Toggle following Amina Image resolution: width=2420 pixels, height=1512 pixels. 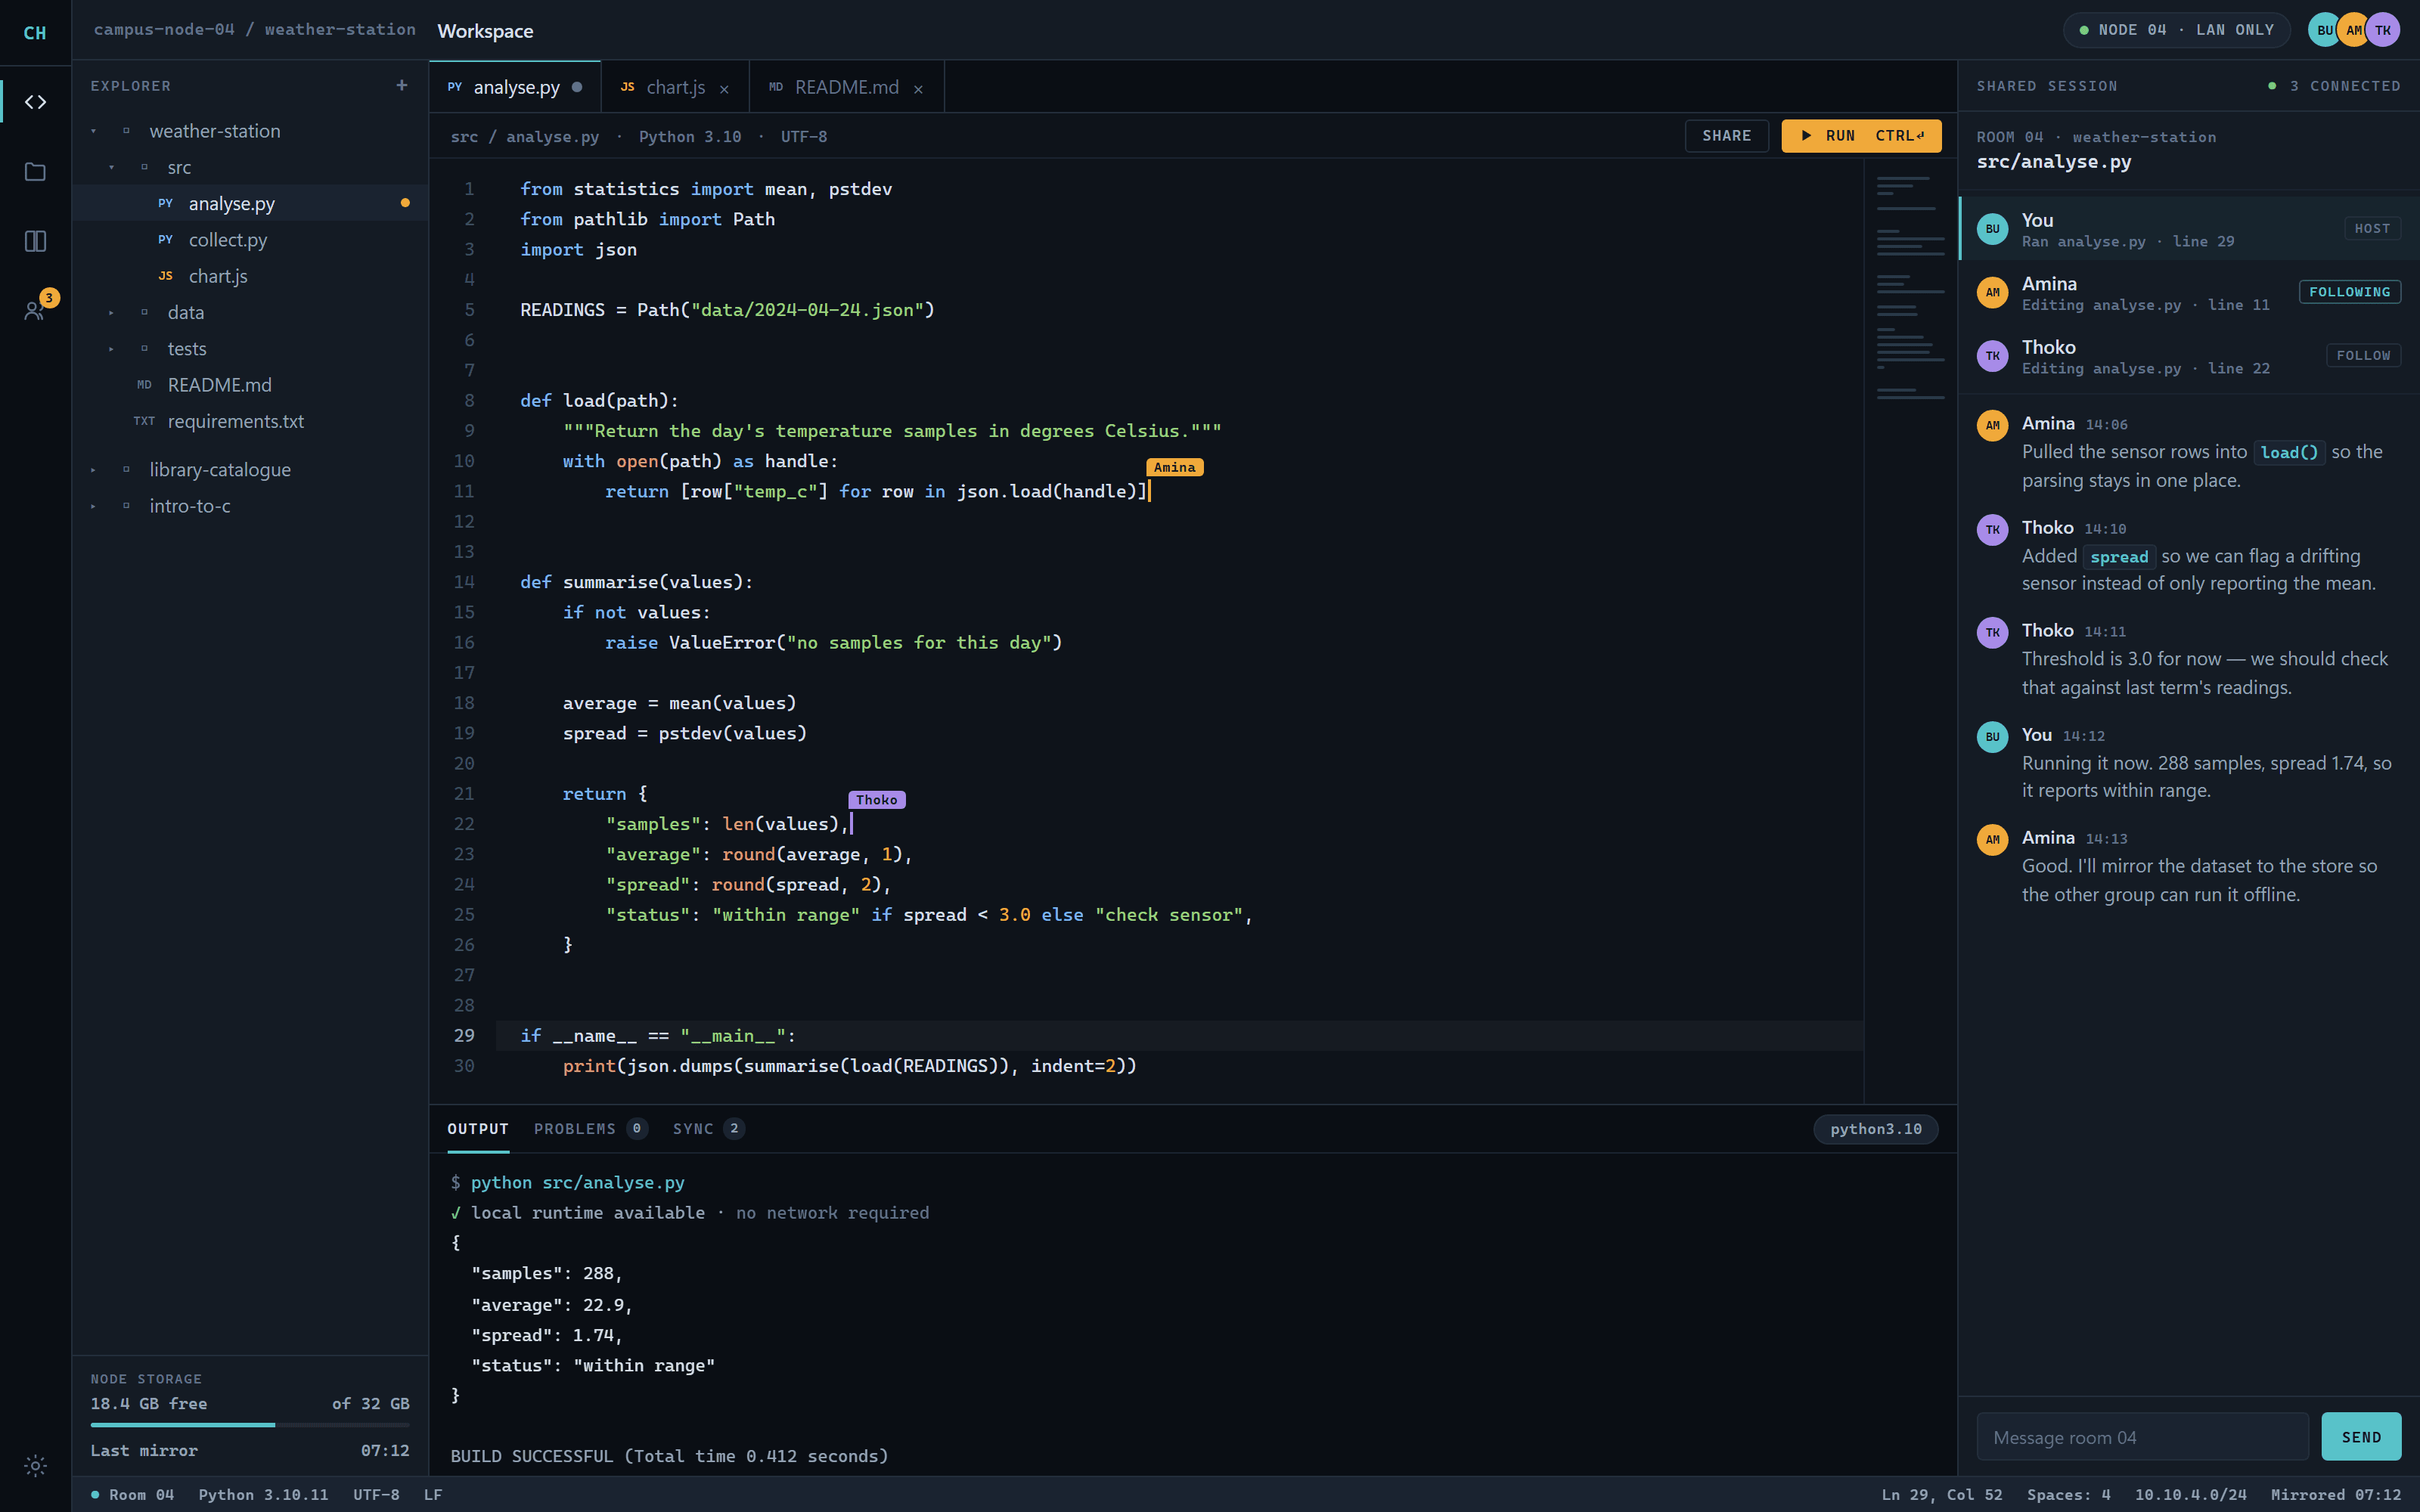pos(2349,292)
